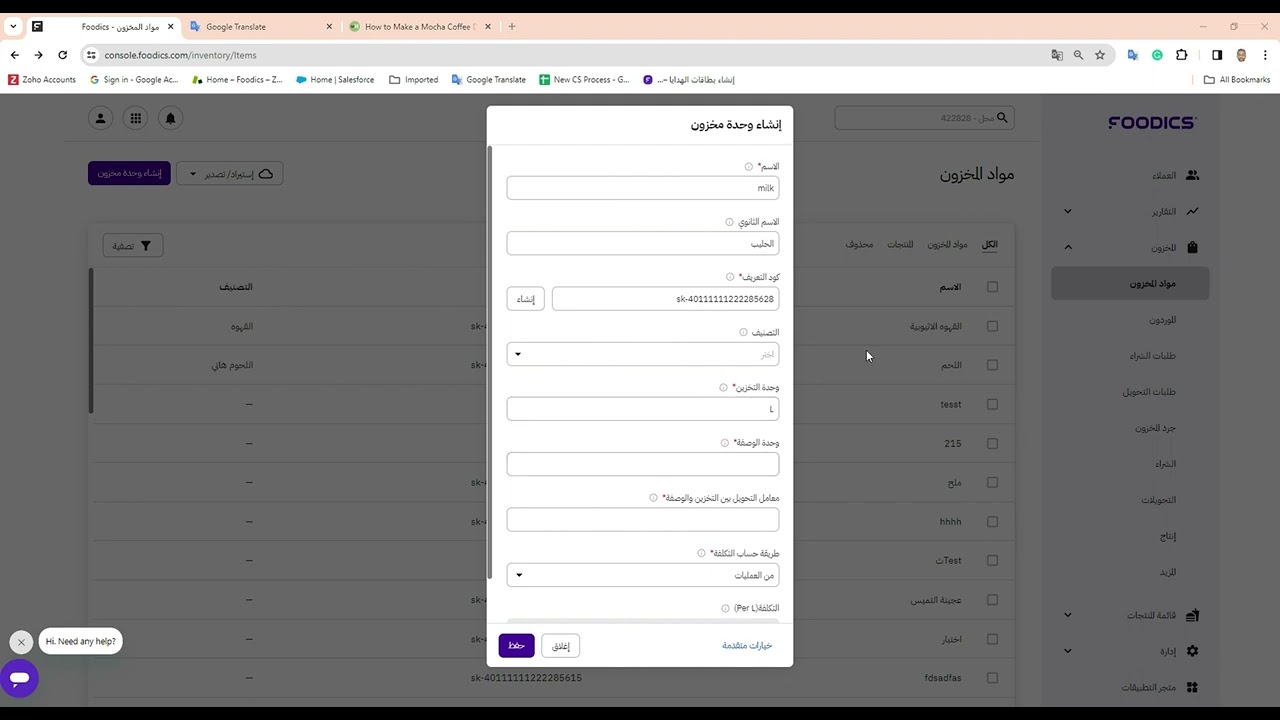Open the notifications bell icon
1280x720 pixels.
(170, 118)
